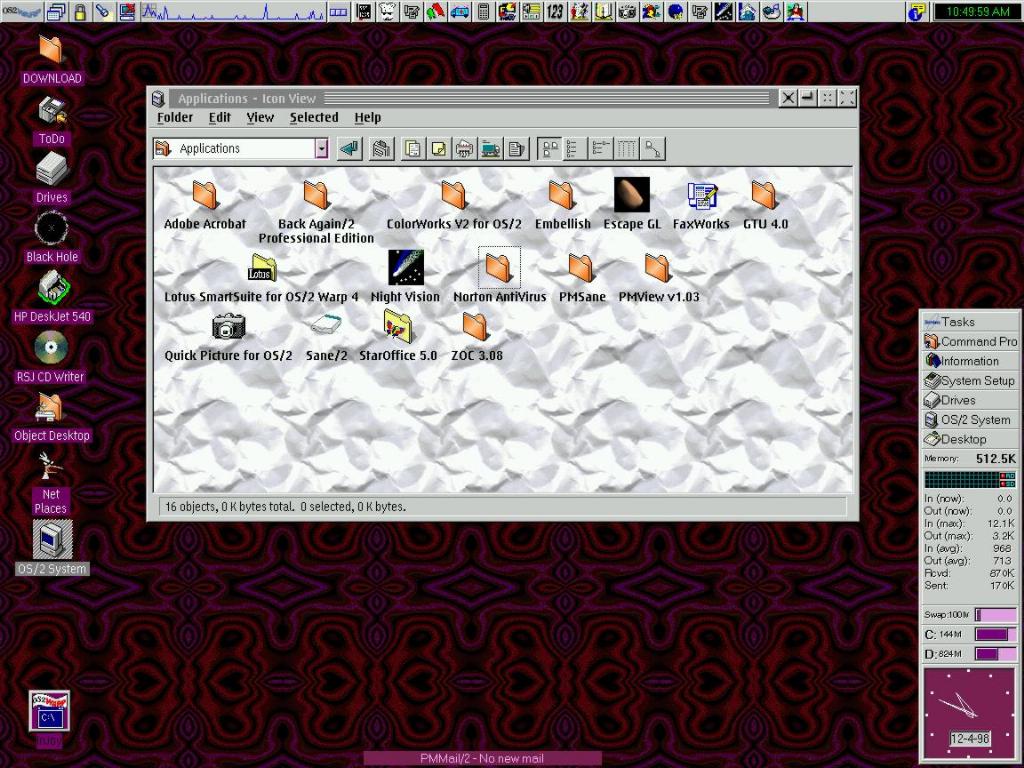The image size is (1024, 768).
Task: Click the digital clock in the top bar
Action: pyautogui.click(x=977, y=11)
